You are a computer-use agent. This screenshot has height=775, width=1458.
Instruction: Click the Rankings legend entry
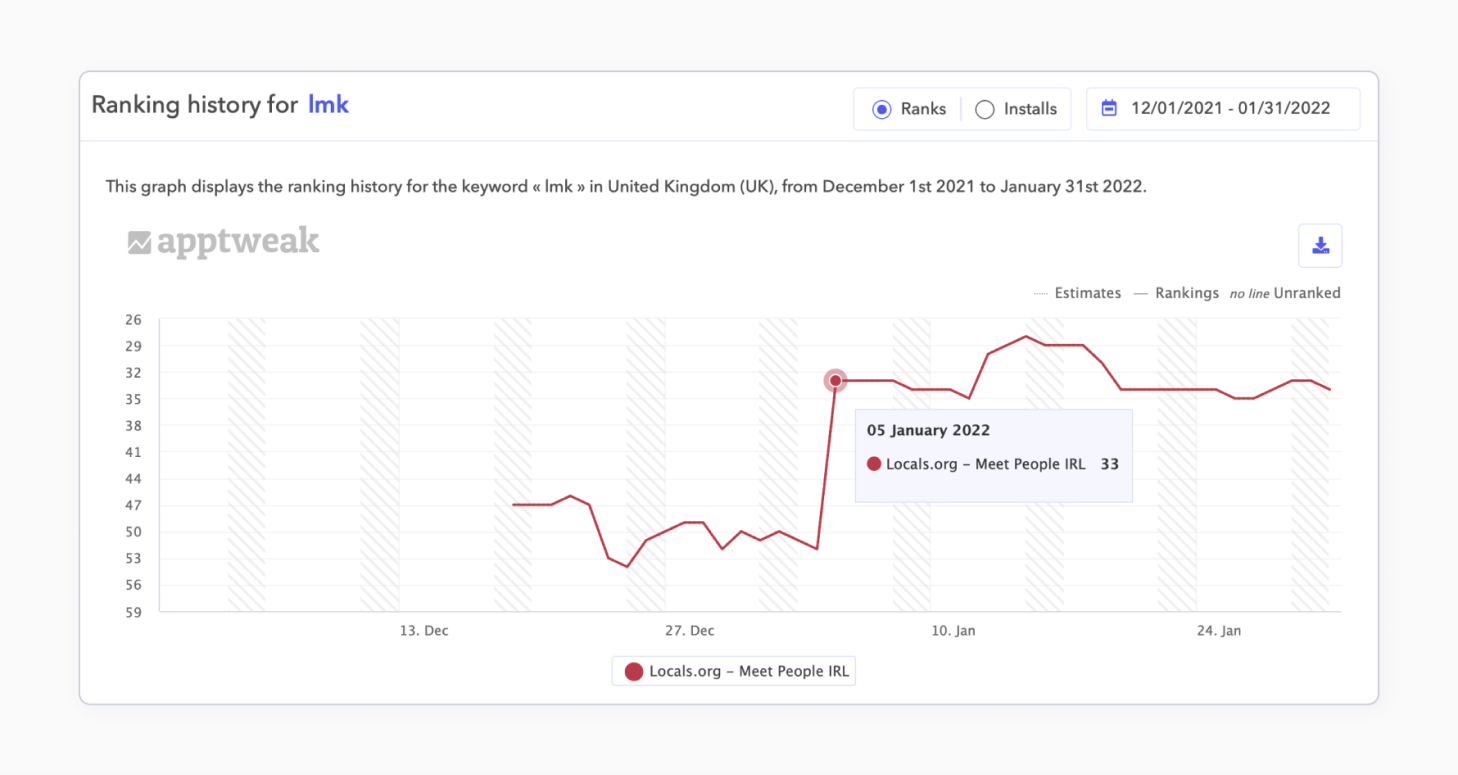[1186, 293]
